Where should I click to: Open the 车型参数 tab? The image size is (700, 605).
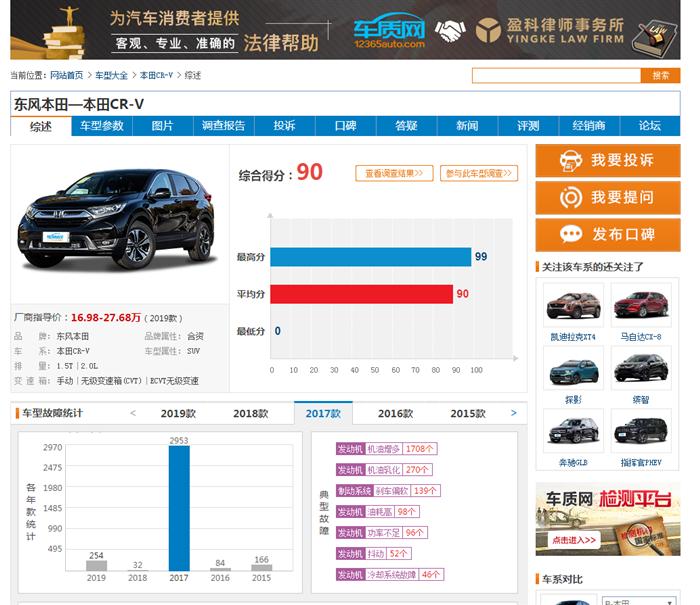102,126
